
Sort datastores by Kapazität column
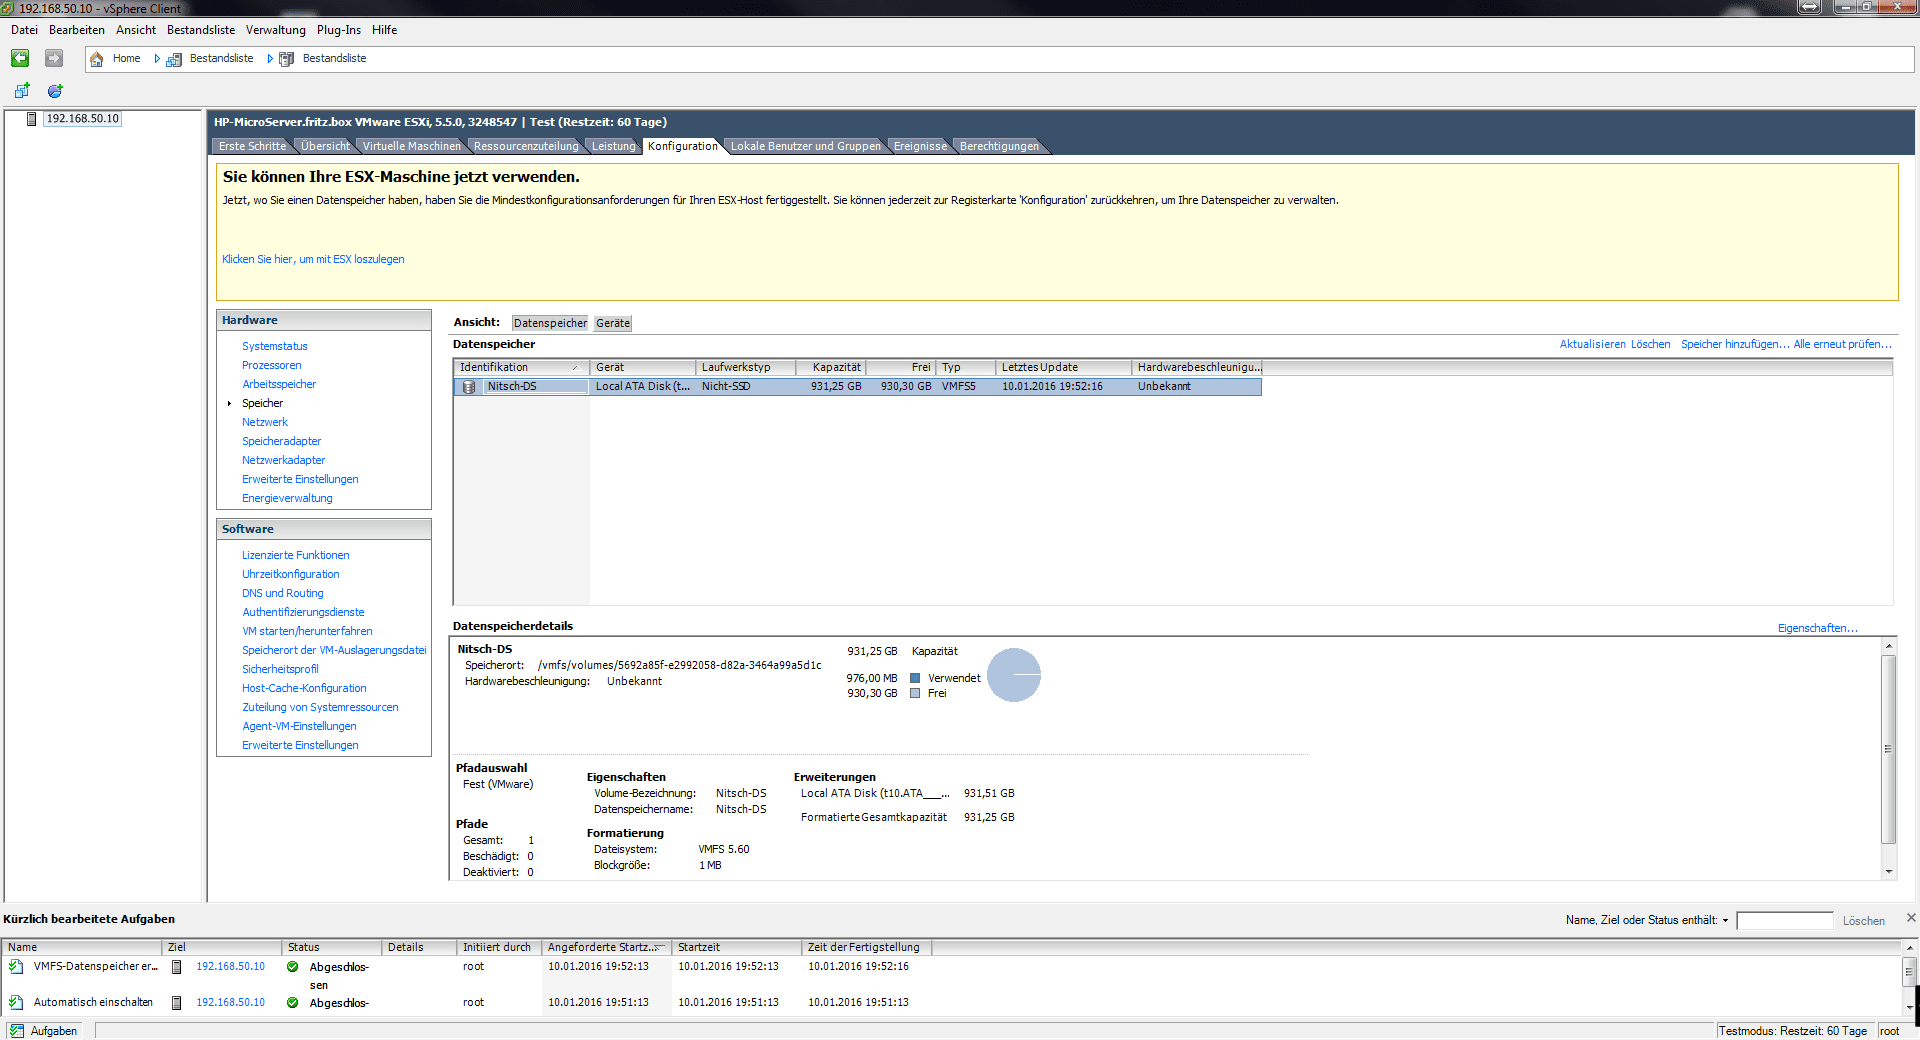tap(831, 367)
